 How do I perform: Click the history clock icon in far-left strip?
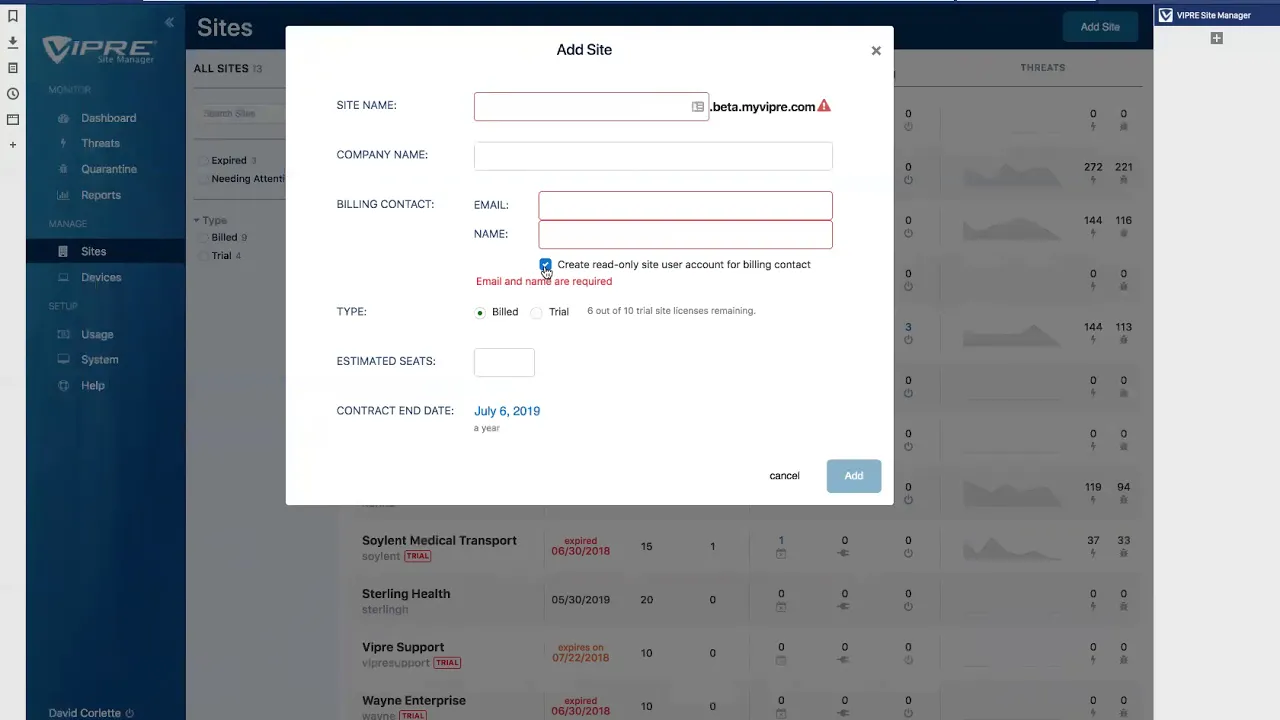click(x=13, y=94)
